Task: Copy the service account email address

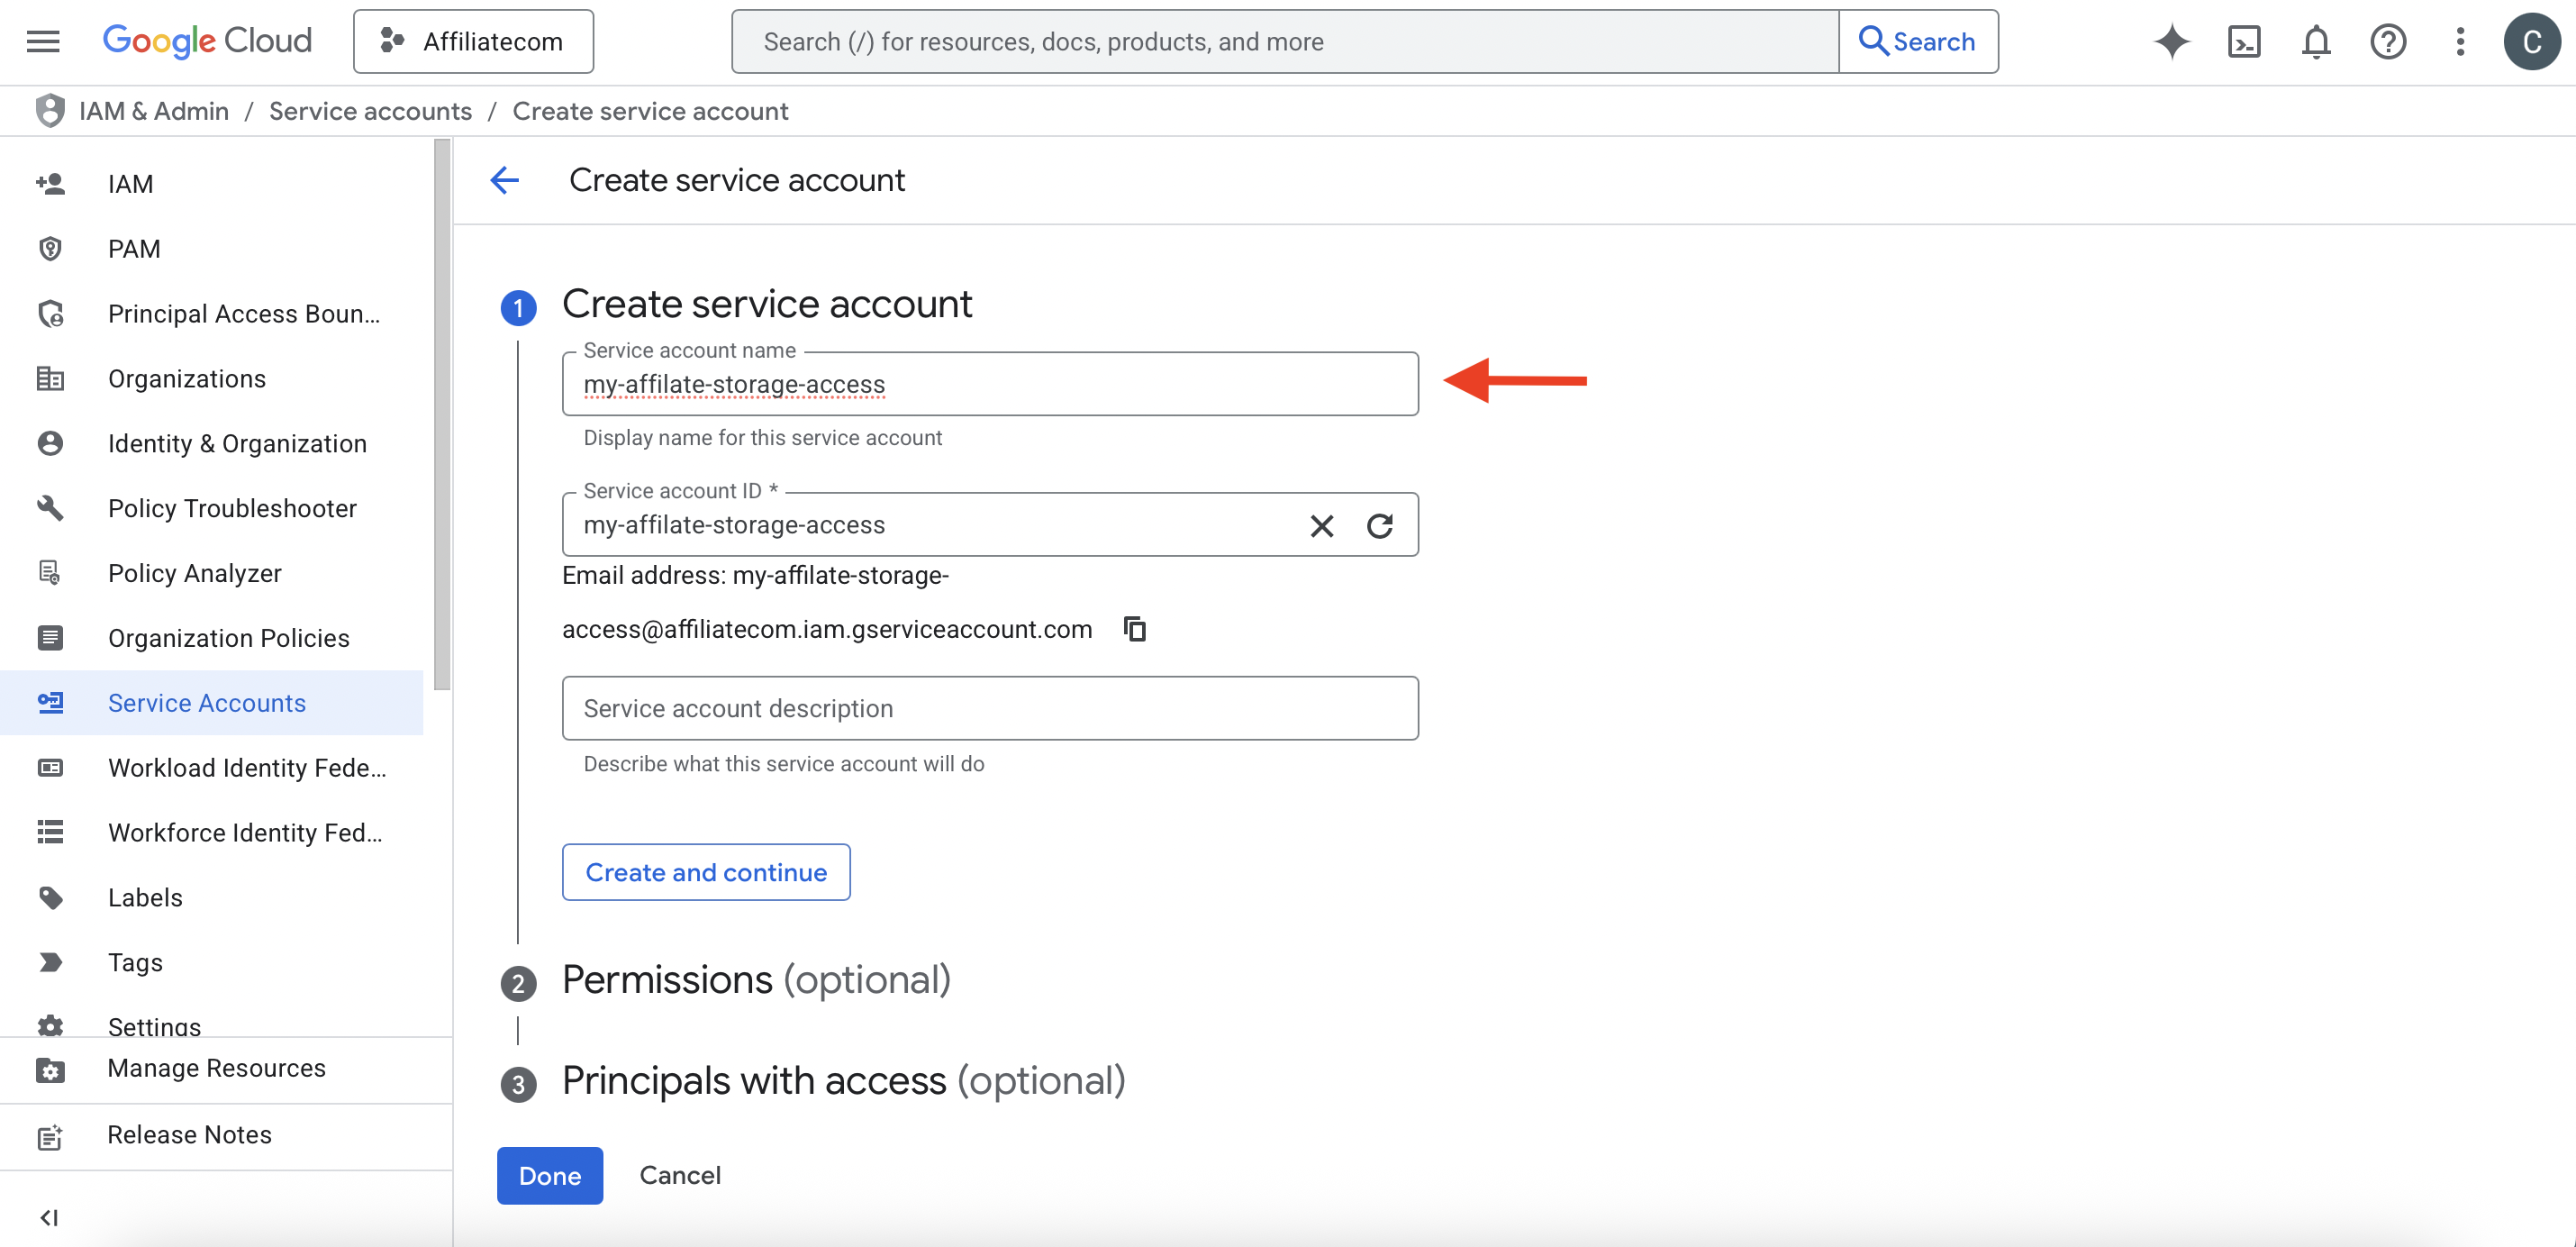Action: click(1134, 629)
